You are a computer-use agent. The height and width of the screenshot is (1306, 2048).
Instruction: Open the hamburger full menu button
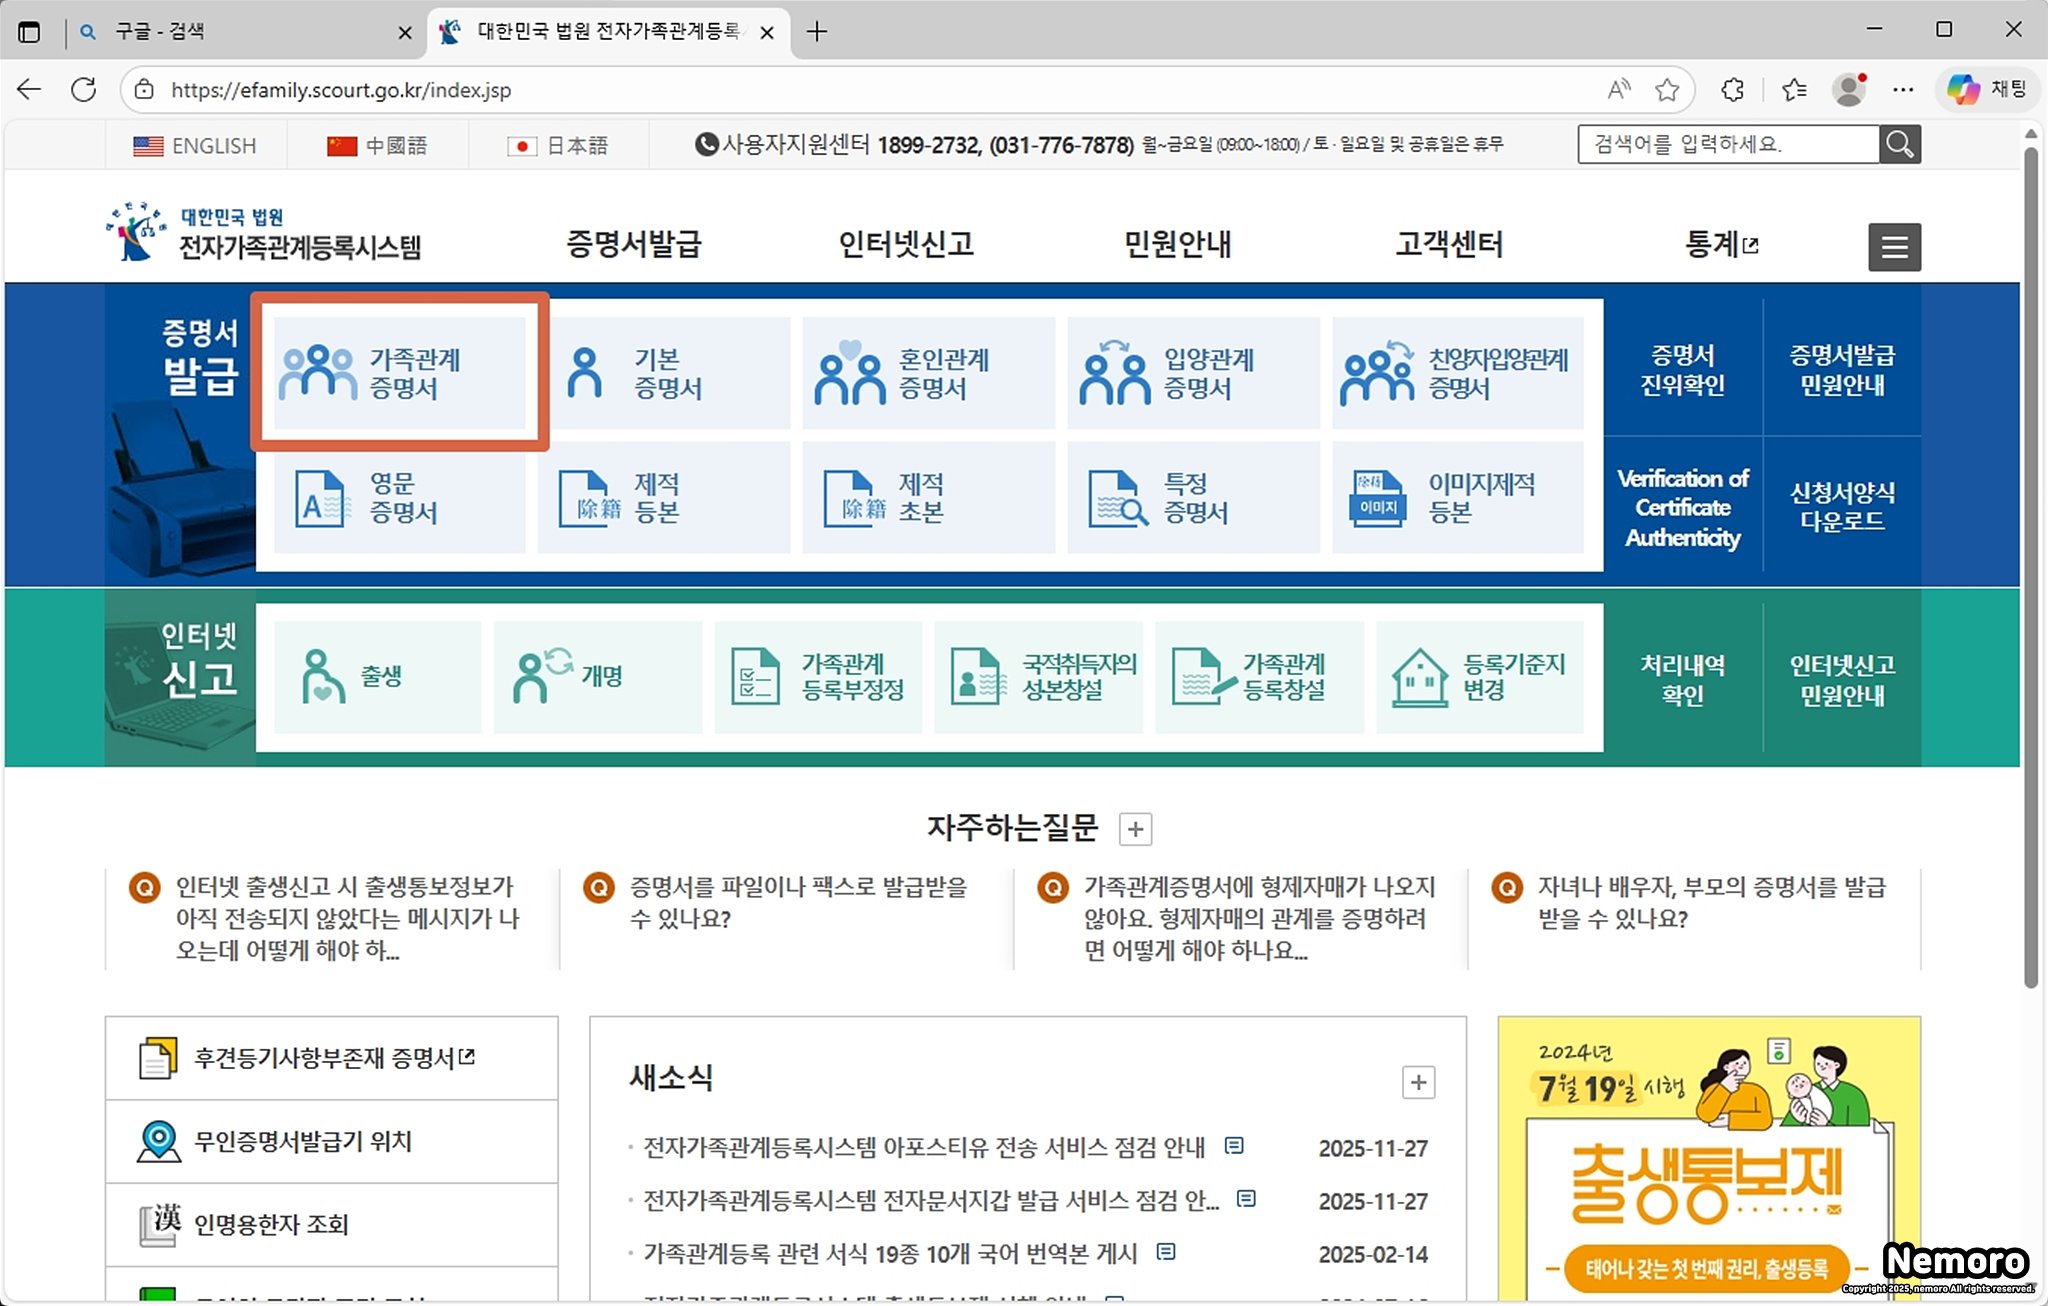(1894, 247)
